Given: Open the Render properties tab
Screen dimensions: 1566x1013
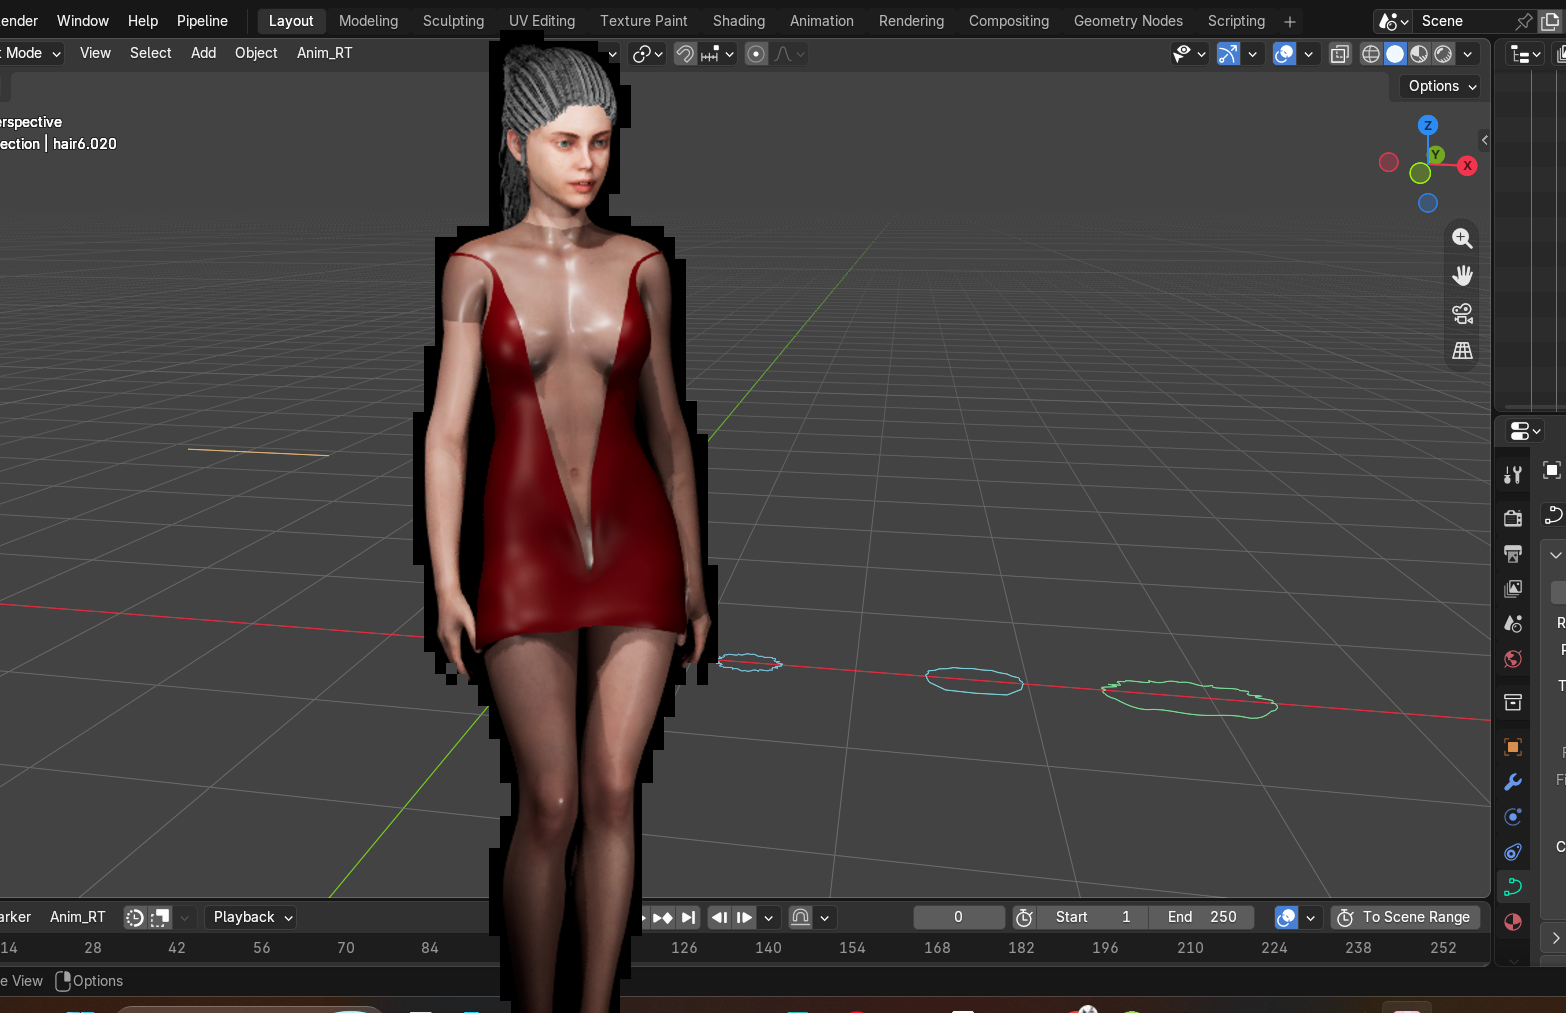Looking at the screenshot, I should tap(1513, 517).
